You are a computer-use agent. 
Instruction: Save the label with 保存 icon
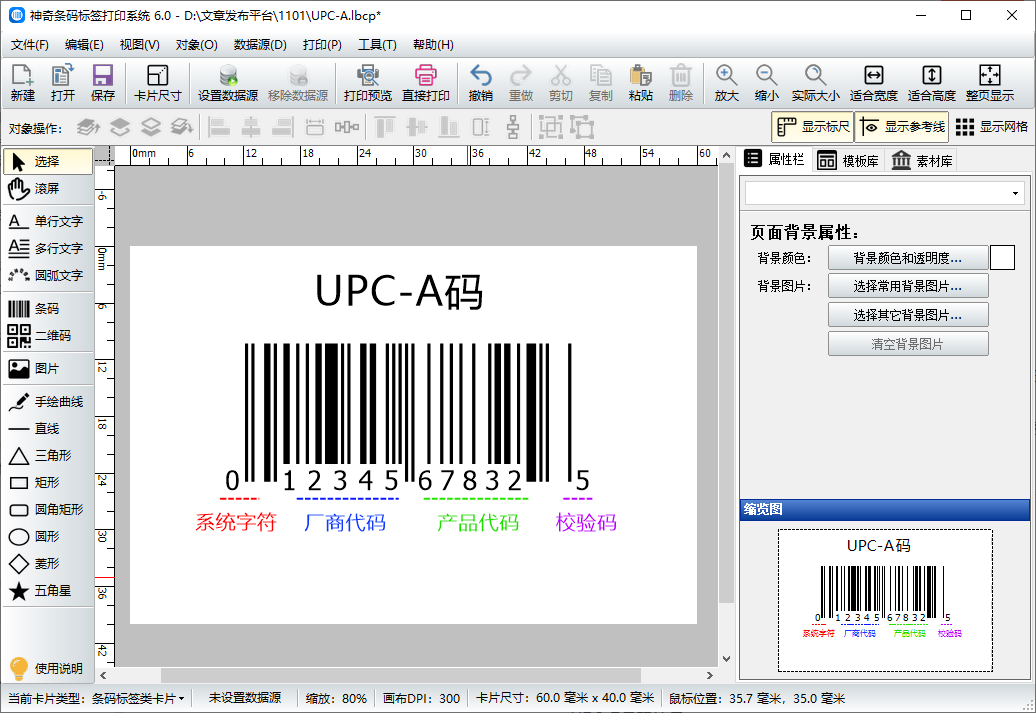tap(102, 83)
